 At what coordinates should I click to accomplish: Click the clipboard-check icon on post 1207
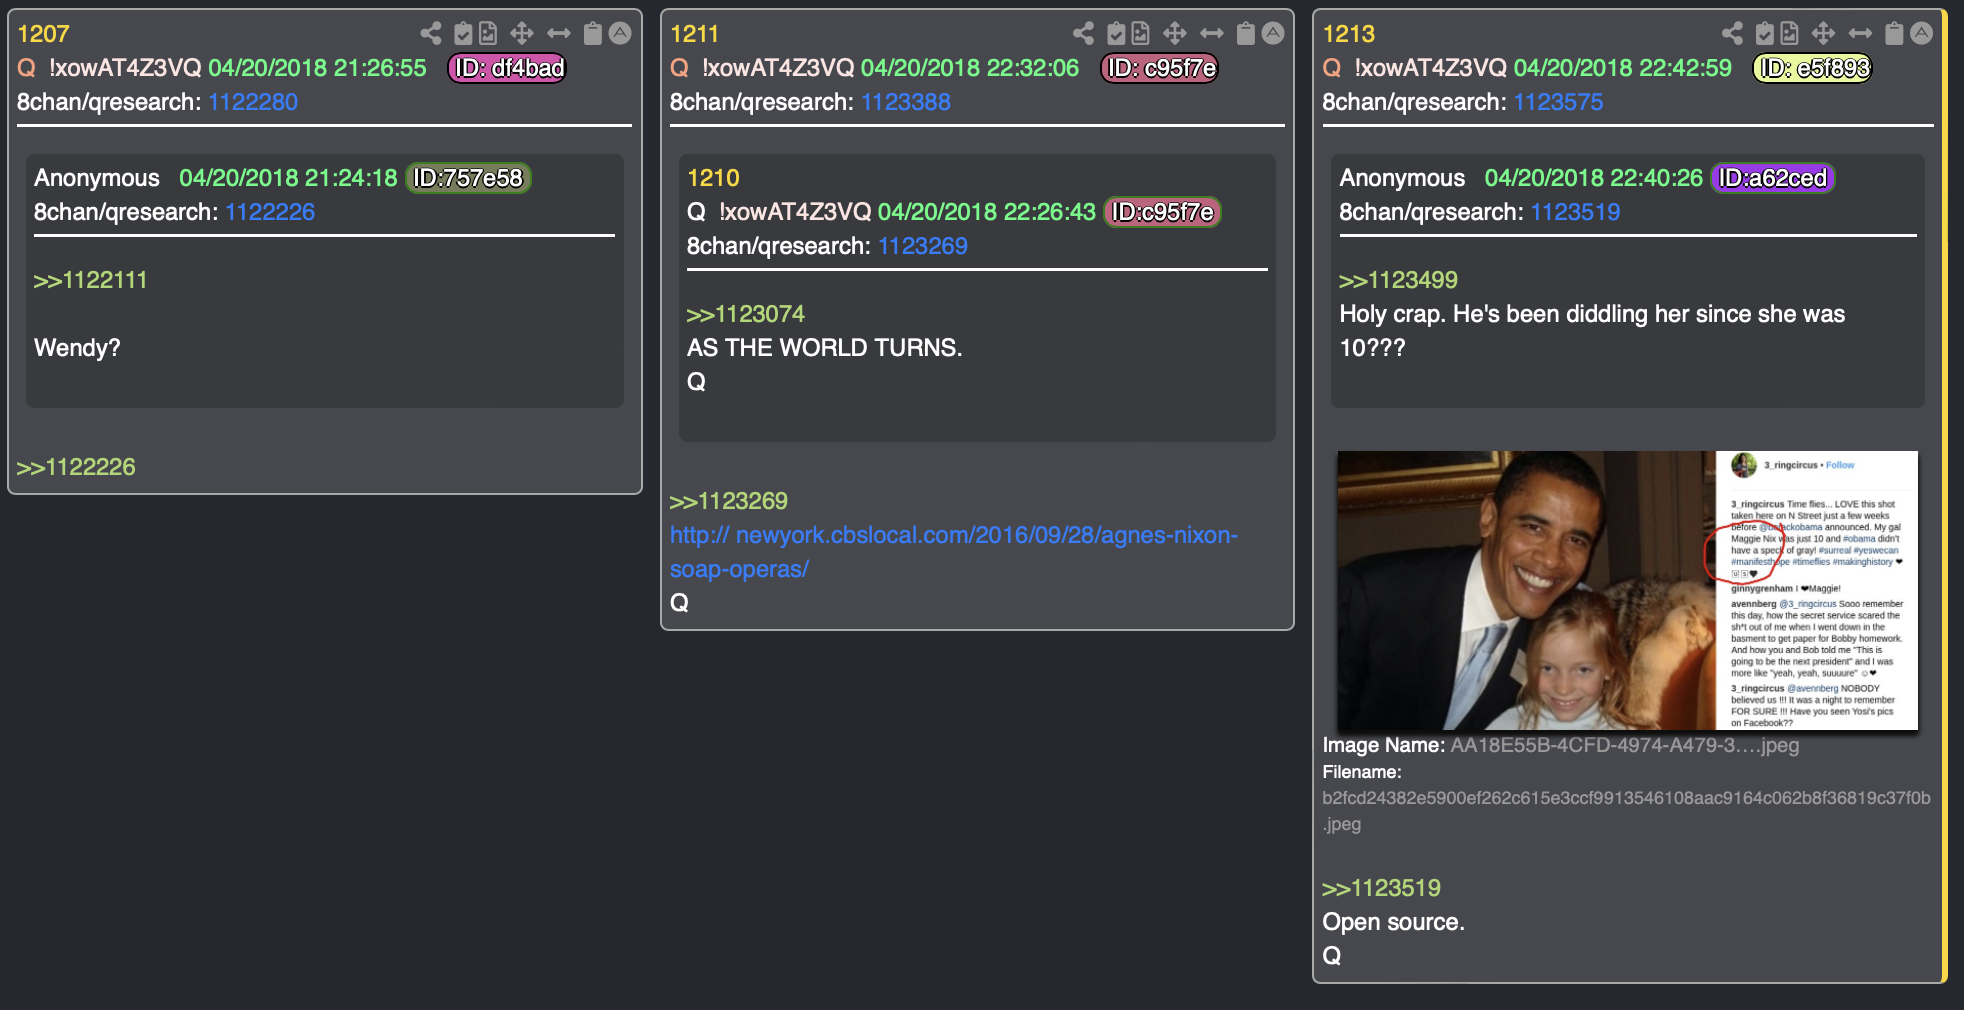pyautogui.click(x=463, y=33)
